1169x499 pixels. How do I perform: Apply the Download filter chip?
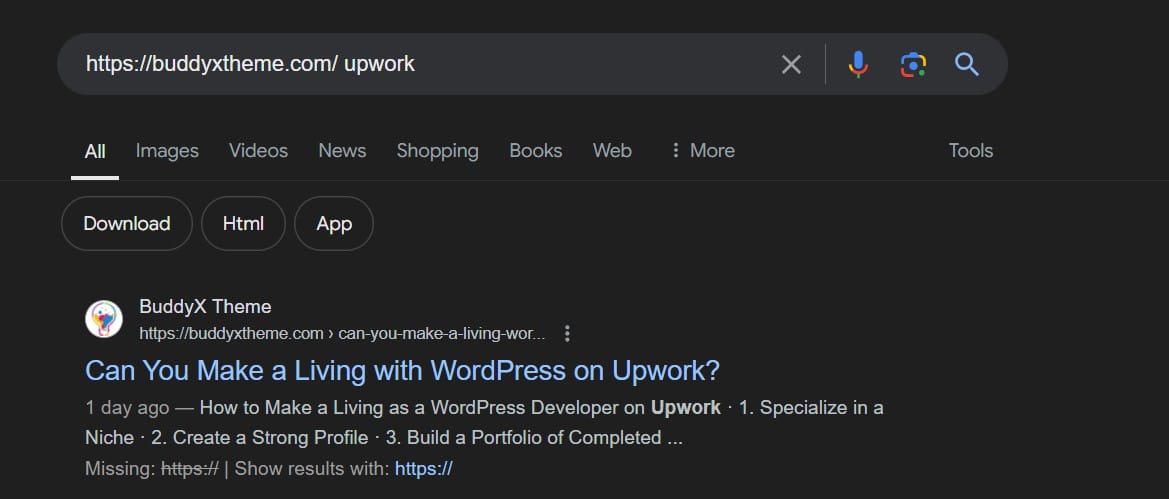(126, 223)
